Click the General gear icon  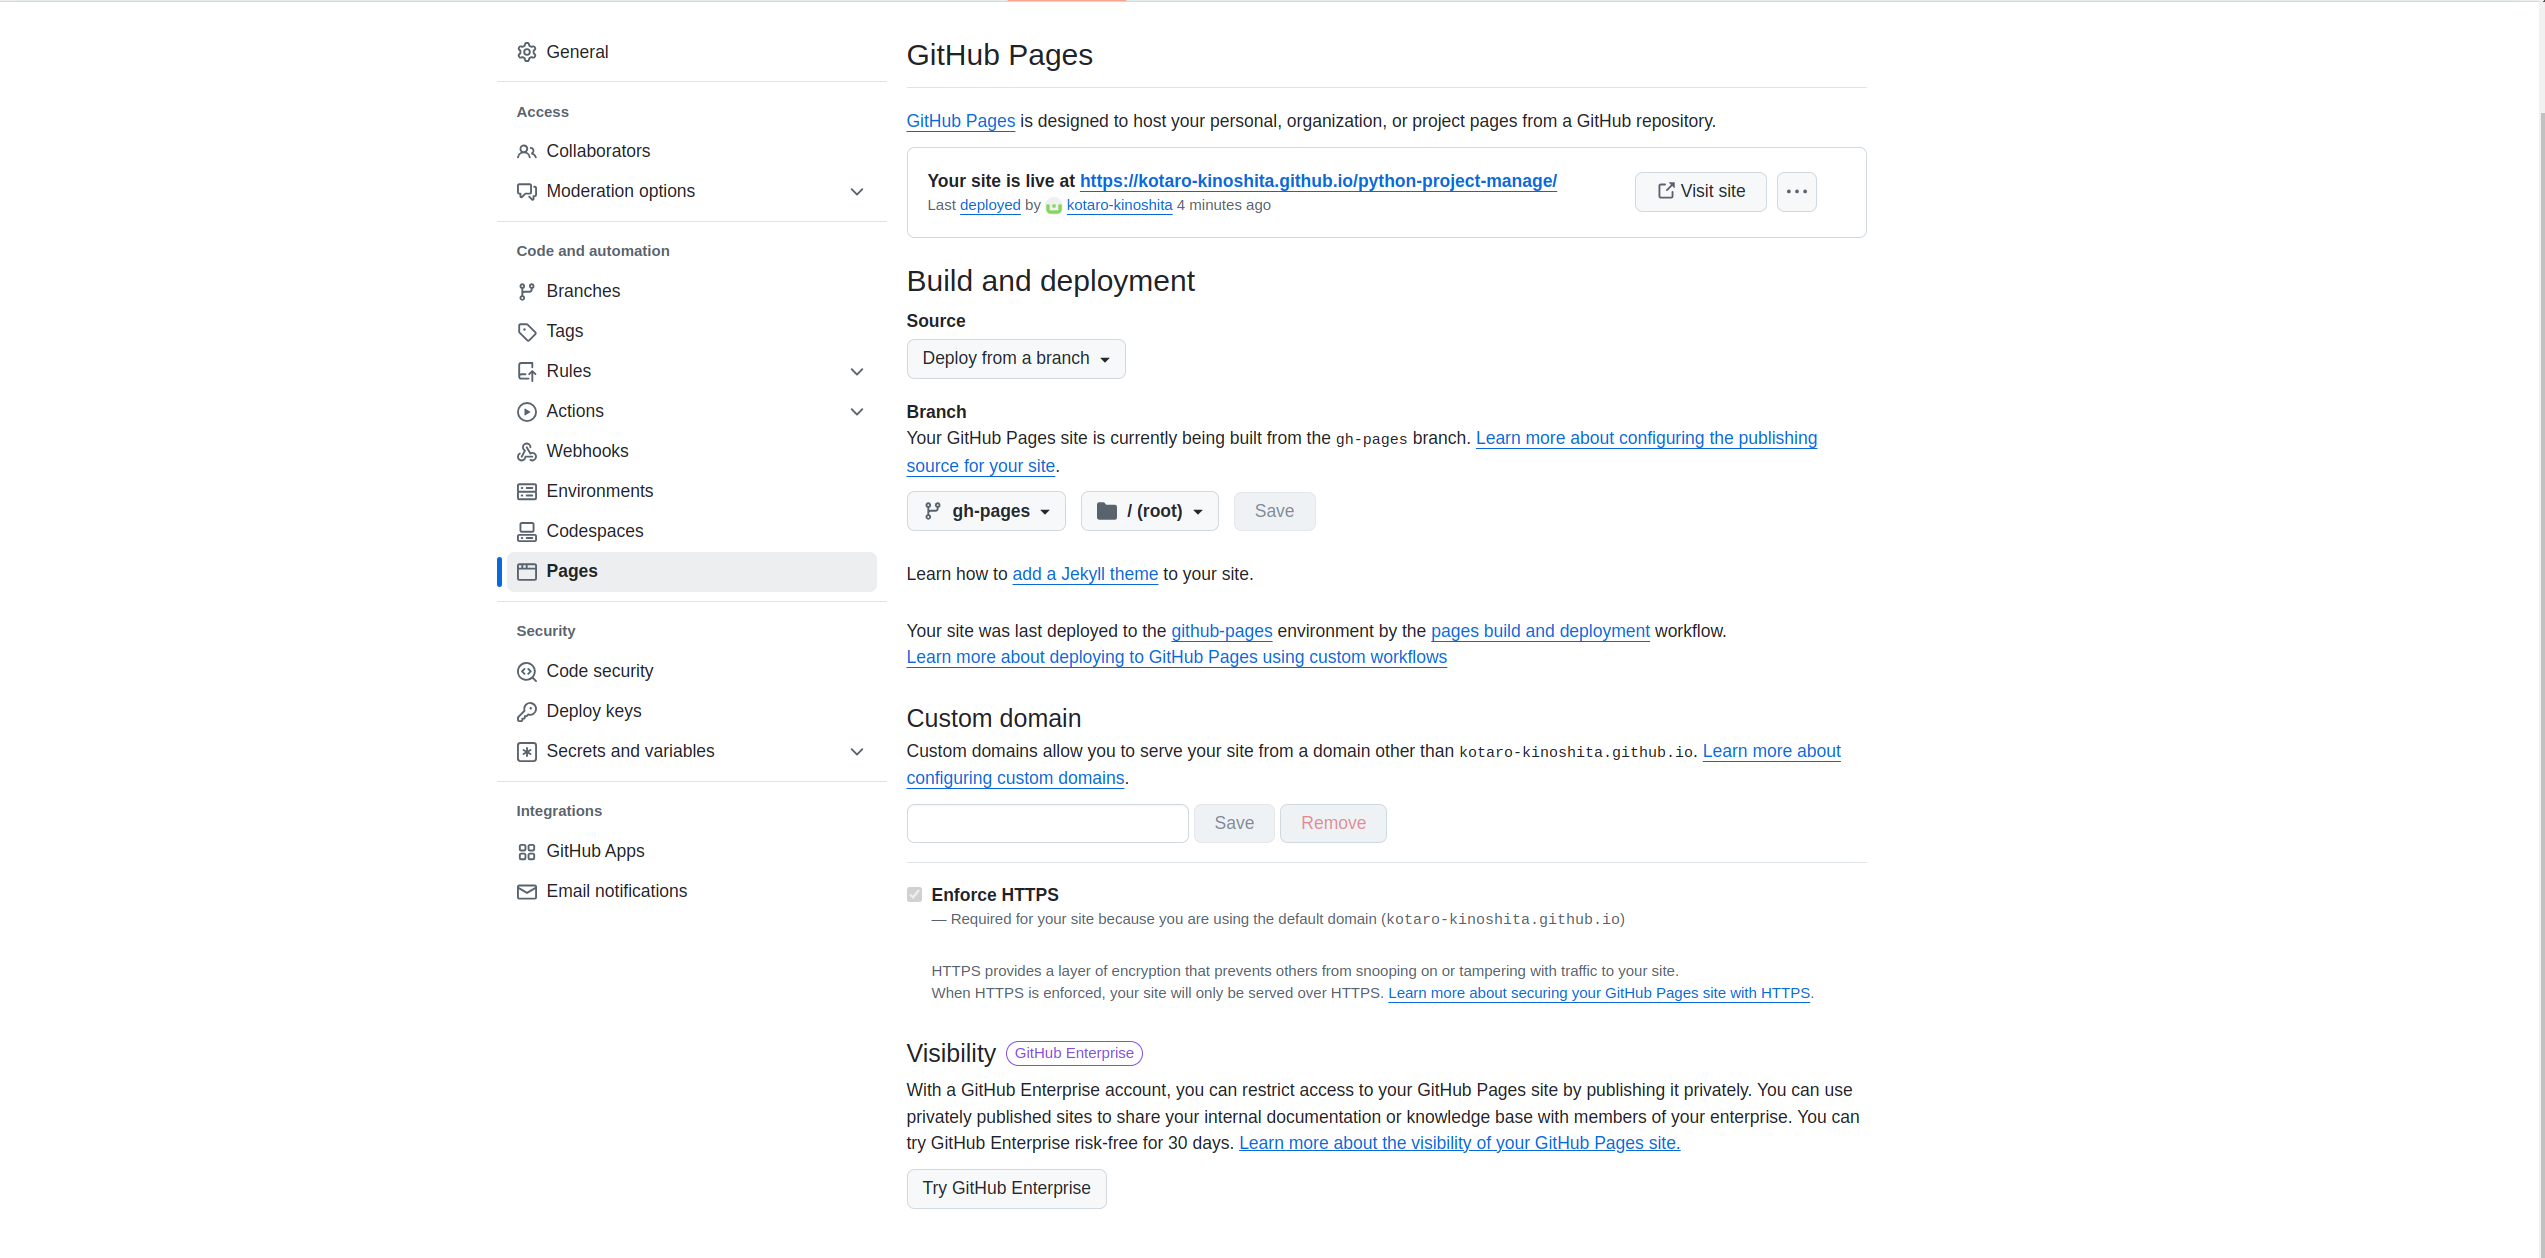click(x=527, y=52)
